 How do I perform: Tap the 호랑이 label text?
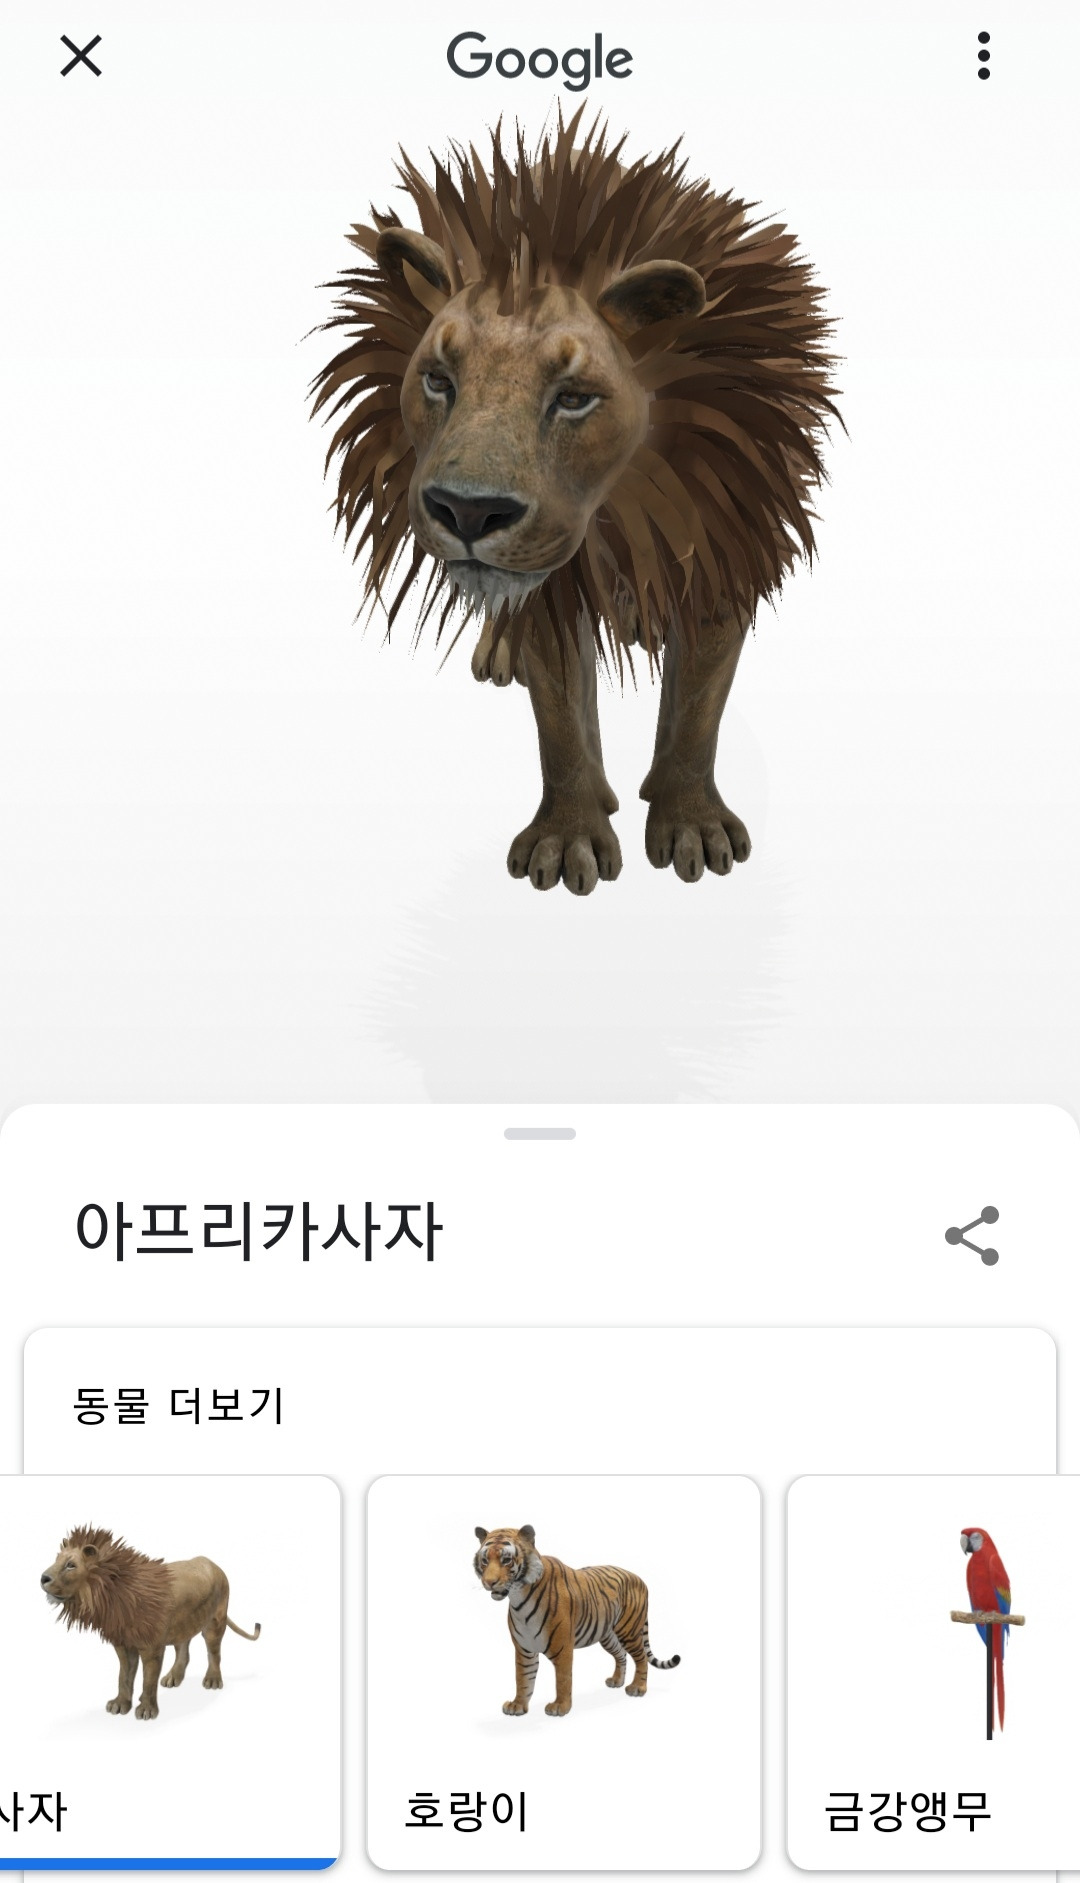(x=466, y=1810)
